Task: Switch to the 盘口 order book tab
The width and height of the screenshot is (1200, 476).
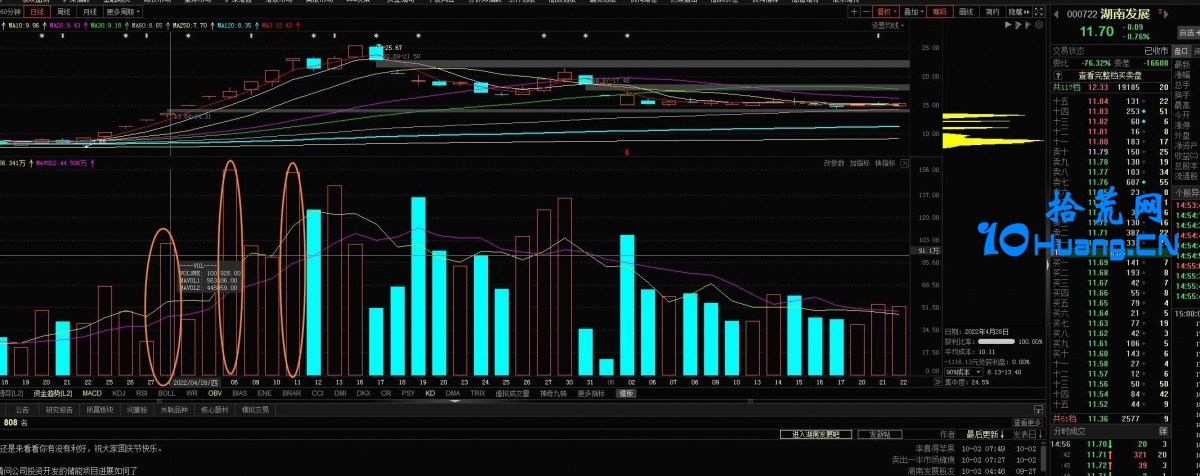Action: pos(1182,50)
